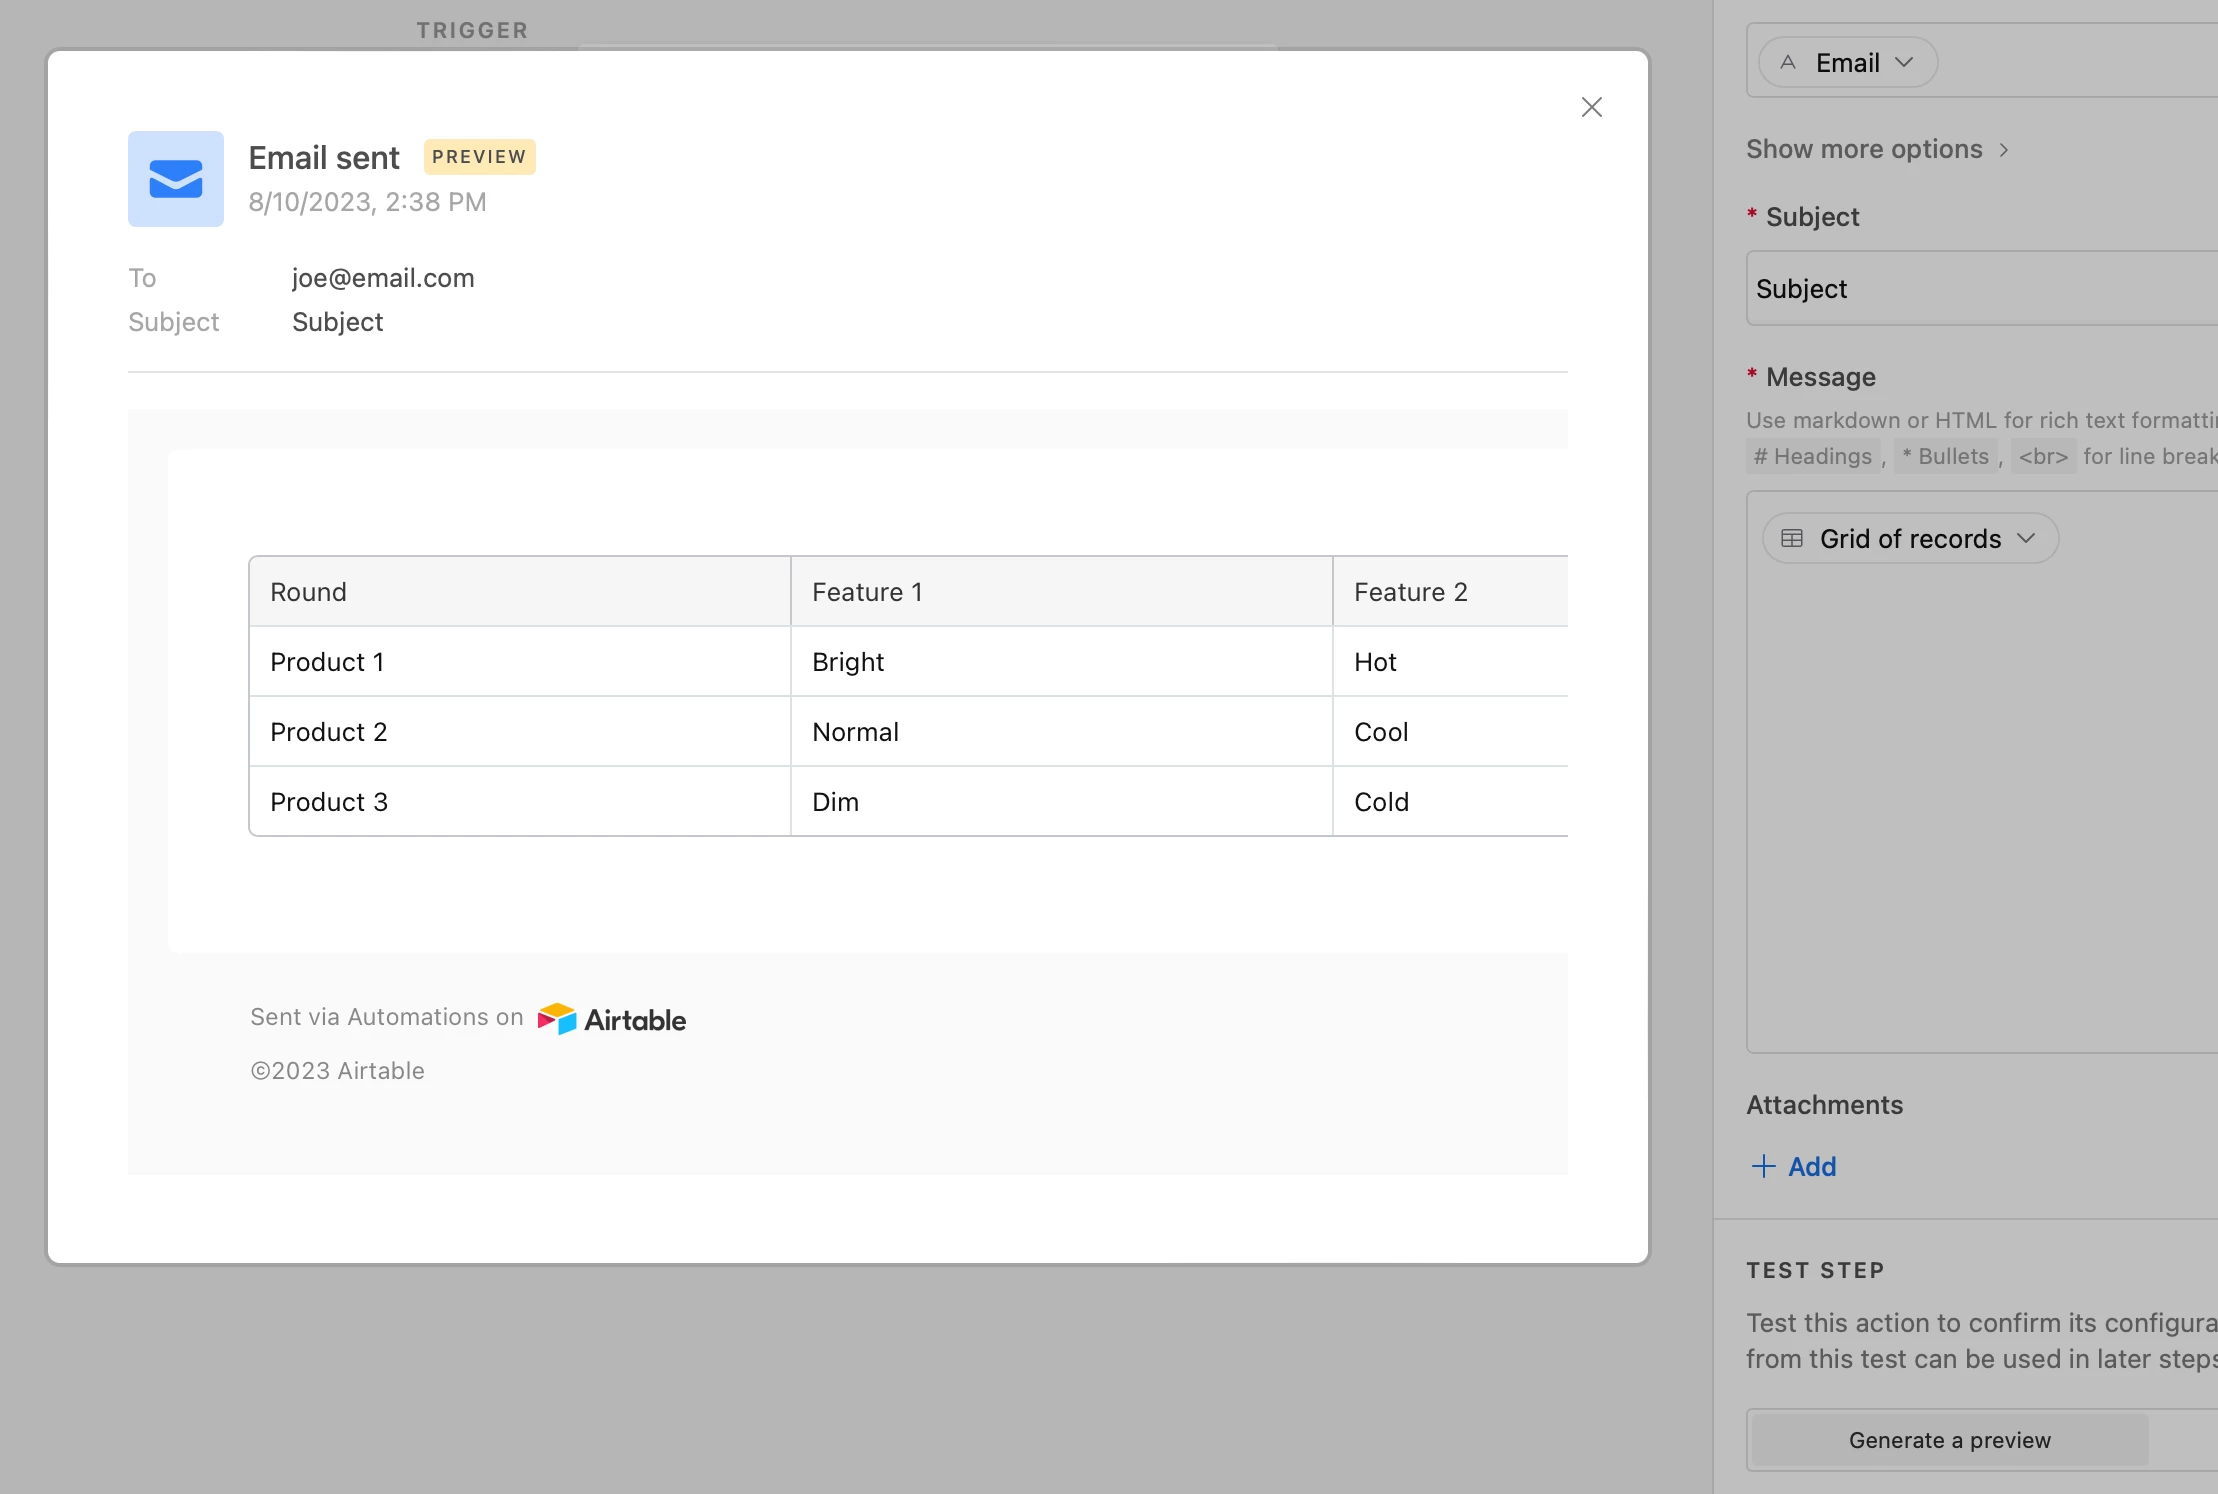This screenshot has height=1494, width=2218.
Task: Click the joe@email.com recipient address
Action: click(x=383, y=278)
